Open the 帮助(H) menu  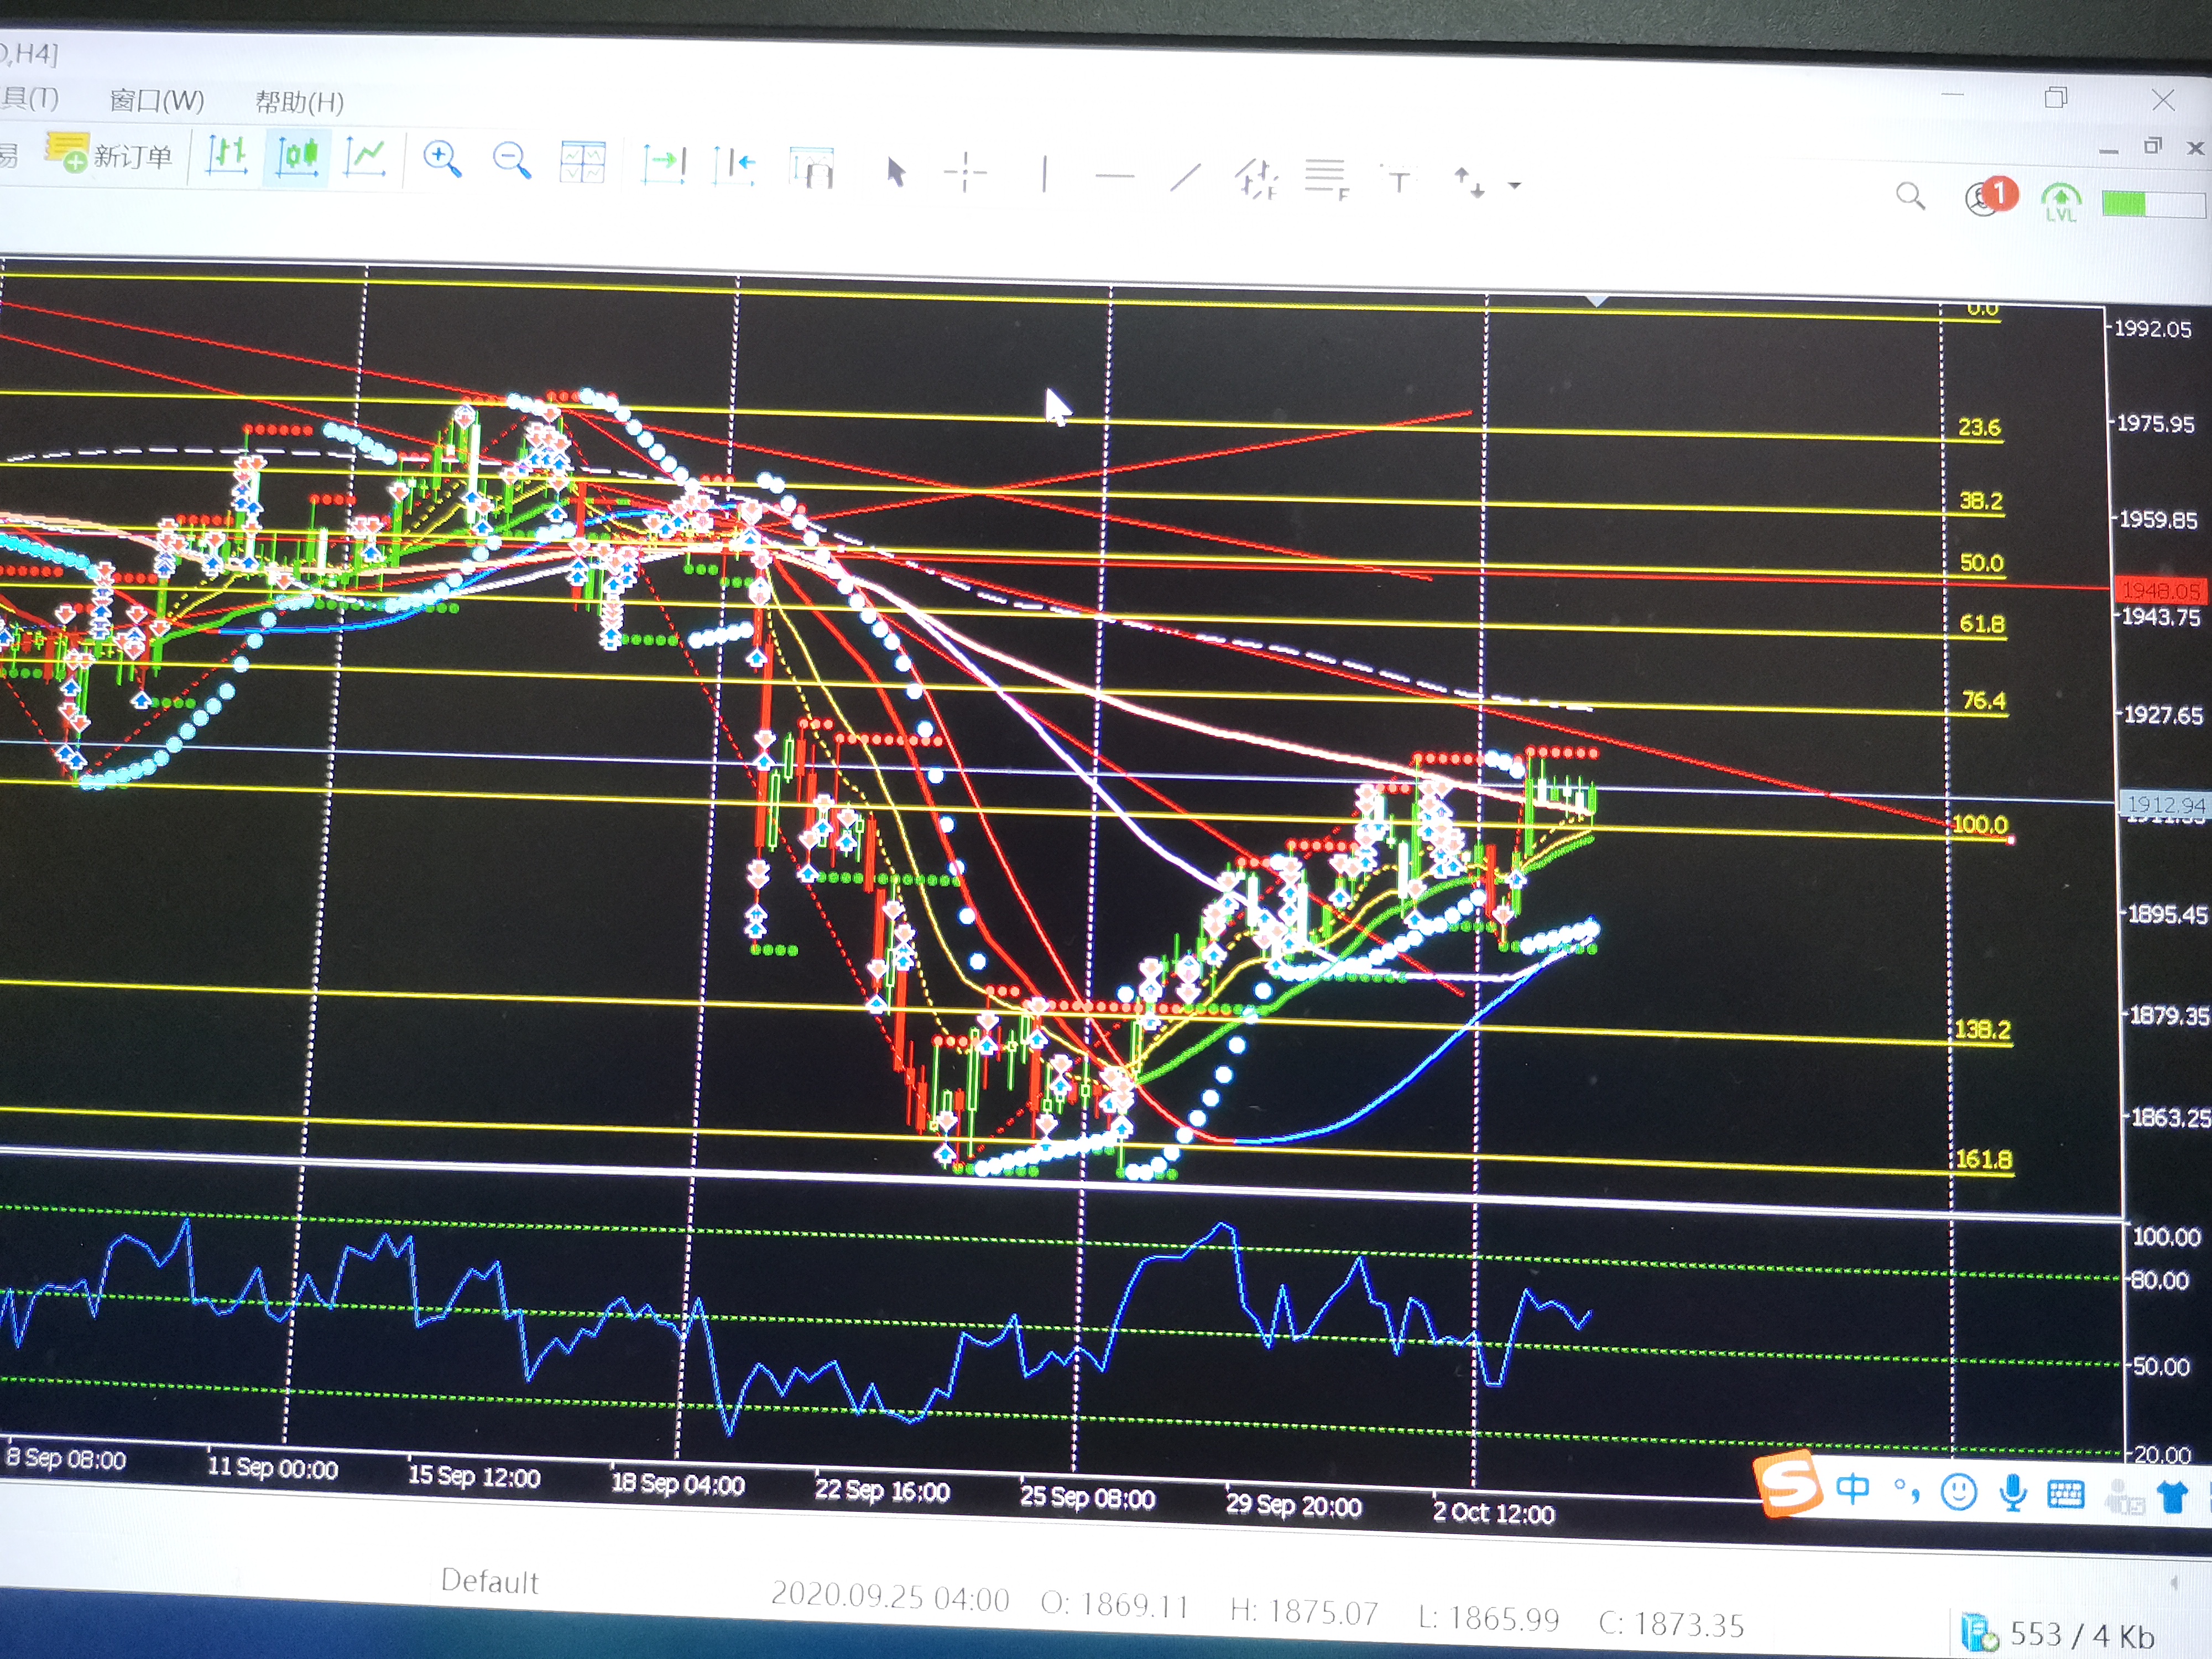tap(300, 102)
